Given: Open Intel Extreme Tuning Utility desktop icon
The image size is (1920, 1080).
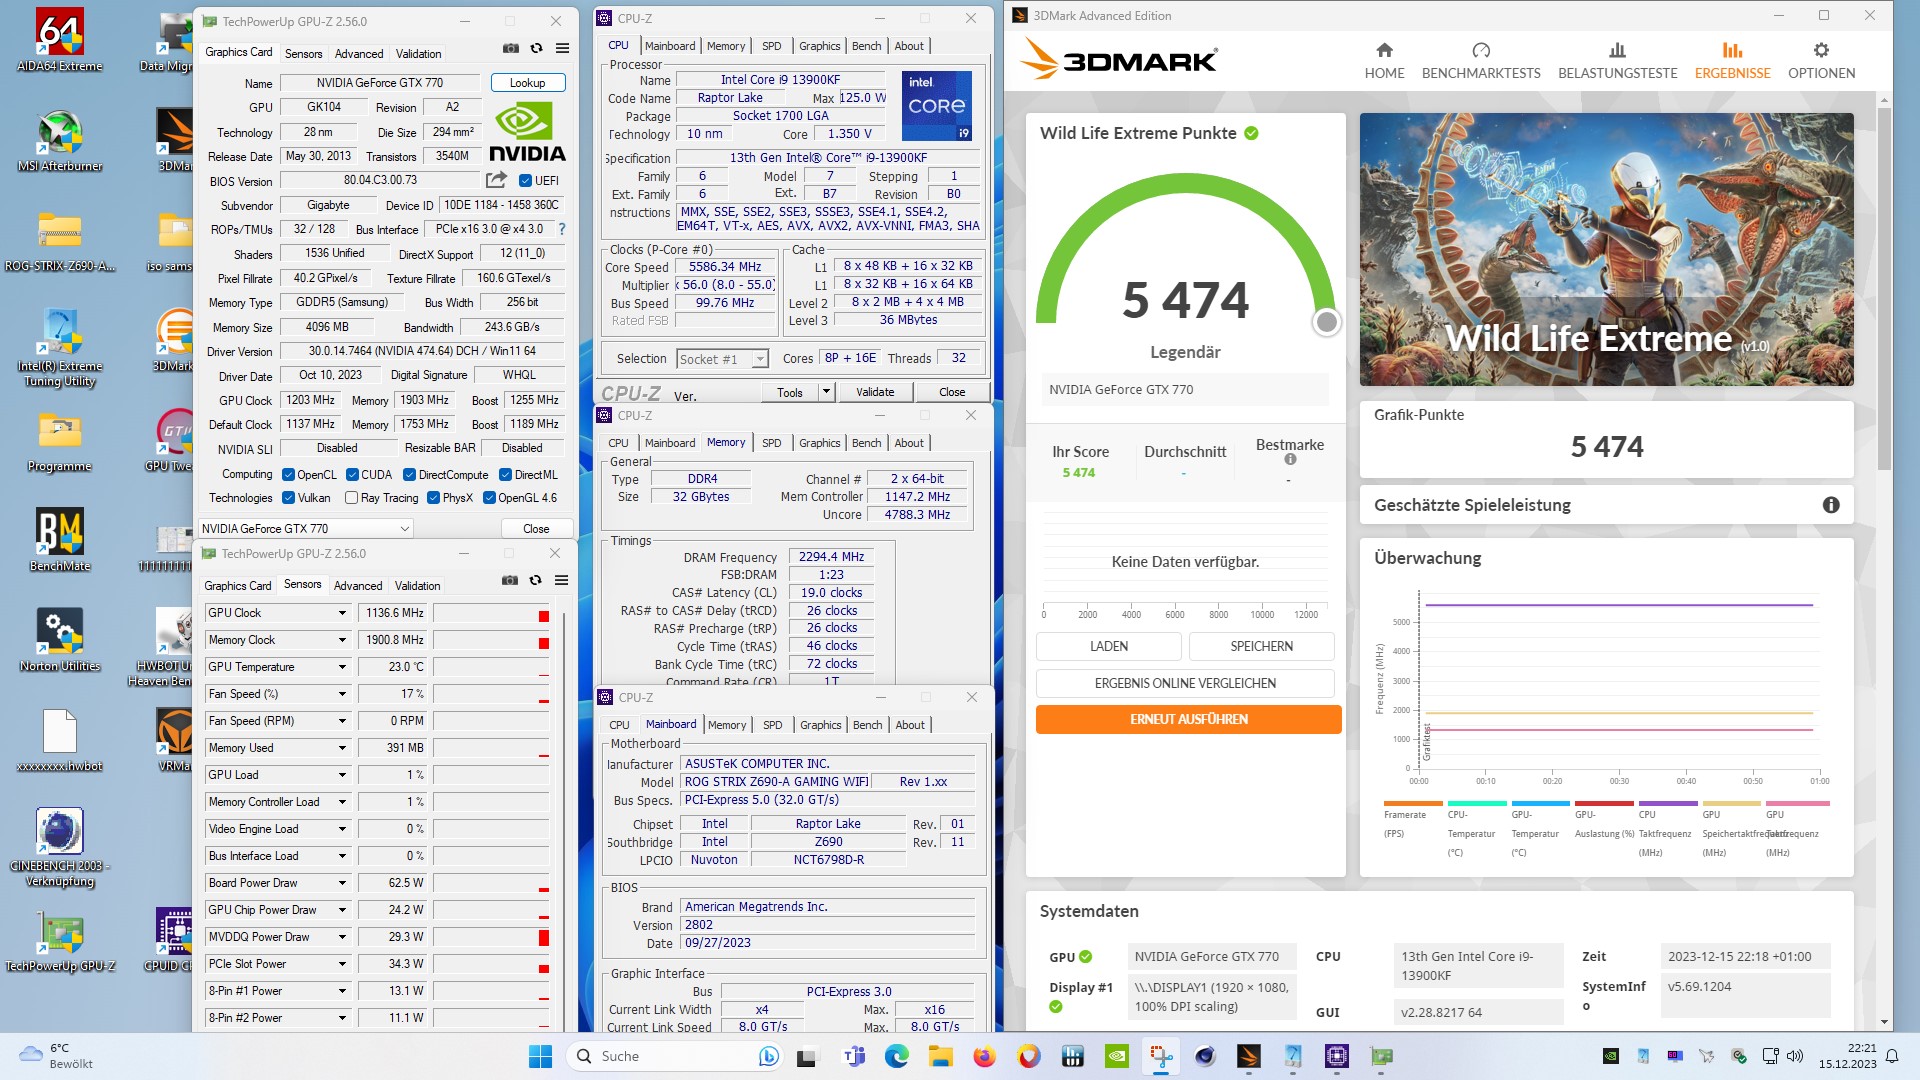Looking at the screenshot, I should (x=60, y=347).
